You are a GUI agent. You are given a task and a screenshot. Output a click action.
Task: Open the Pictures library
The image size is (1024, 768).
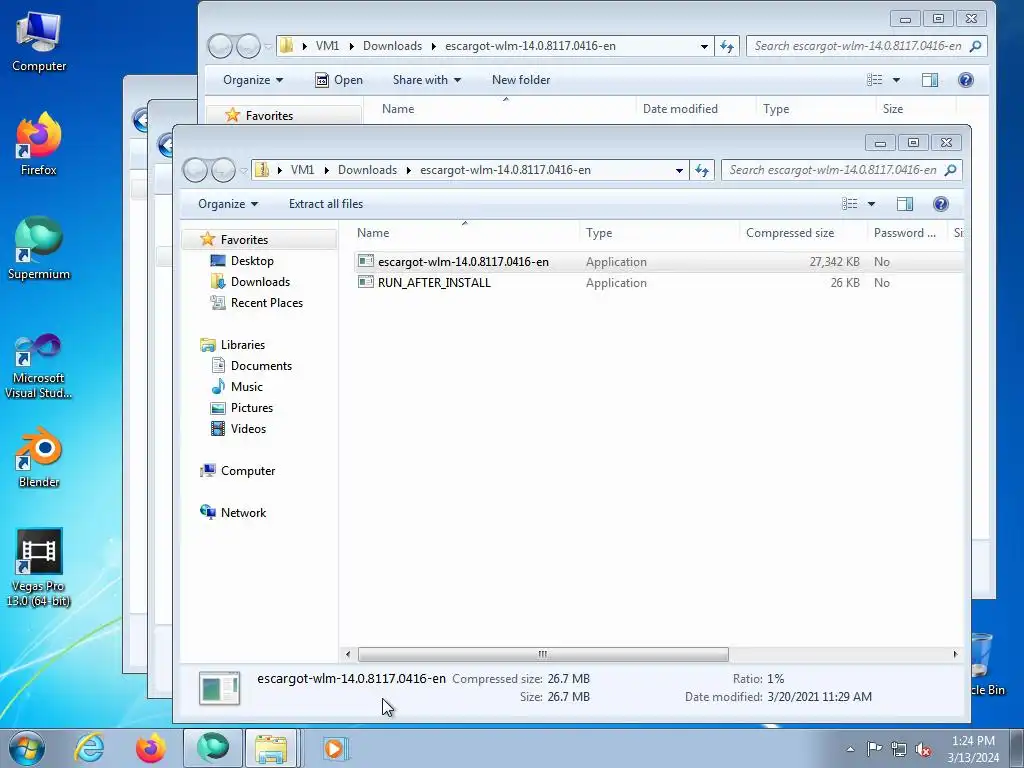click(x=251, y=408)
